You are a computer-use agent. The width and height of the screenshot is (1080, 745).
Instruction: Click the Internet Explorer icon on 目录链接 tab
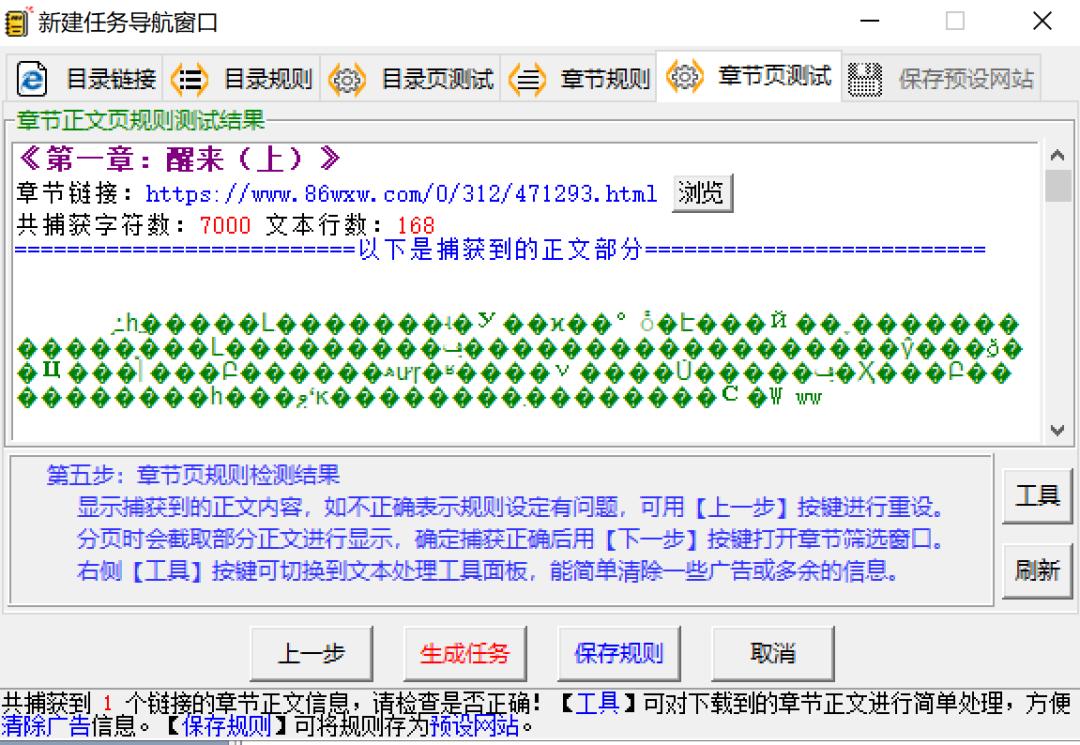[x=31, y=79]
